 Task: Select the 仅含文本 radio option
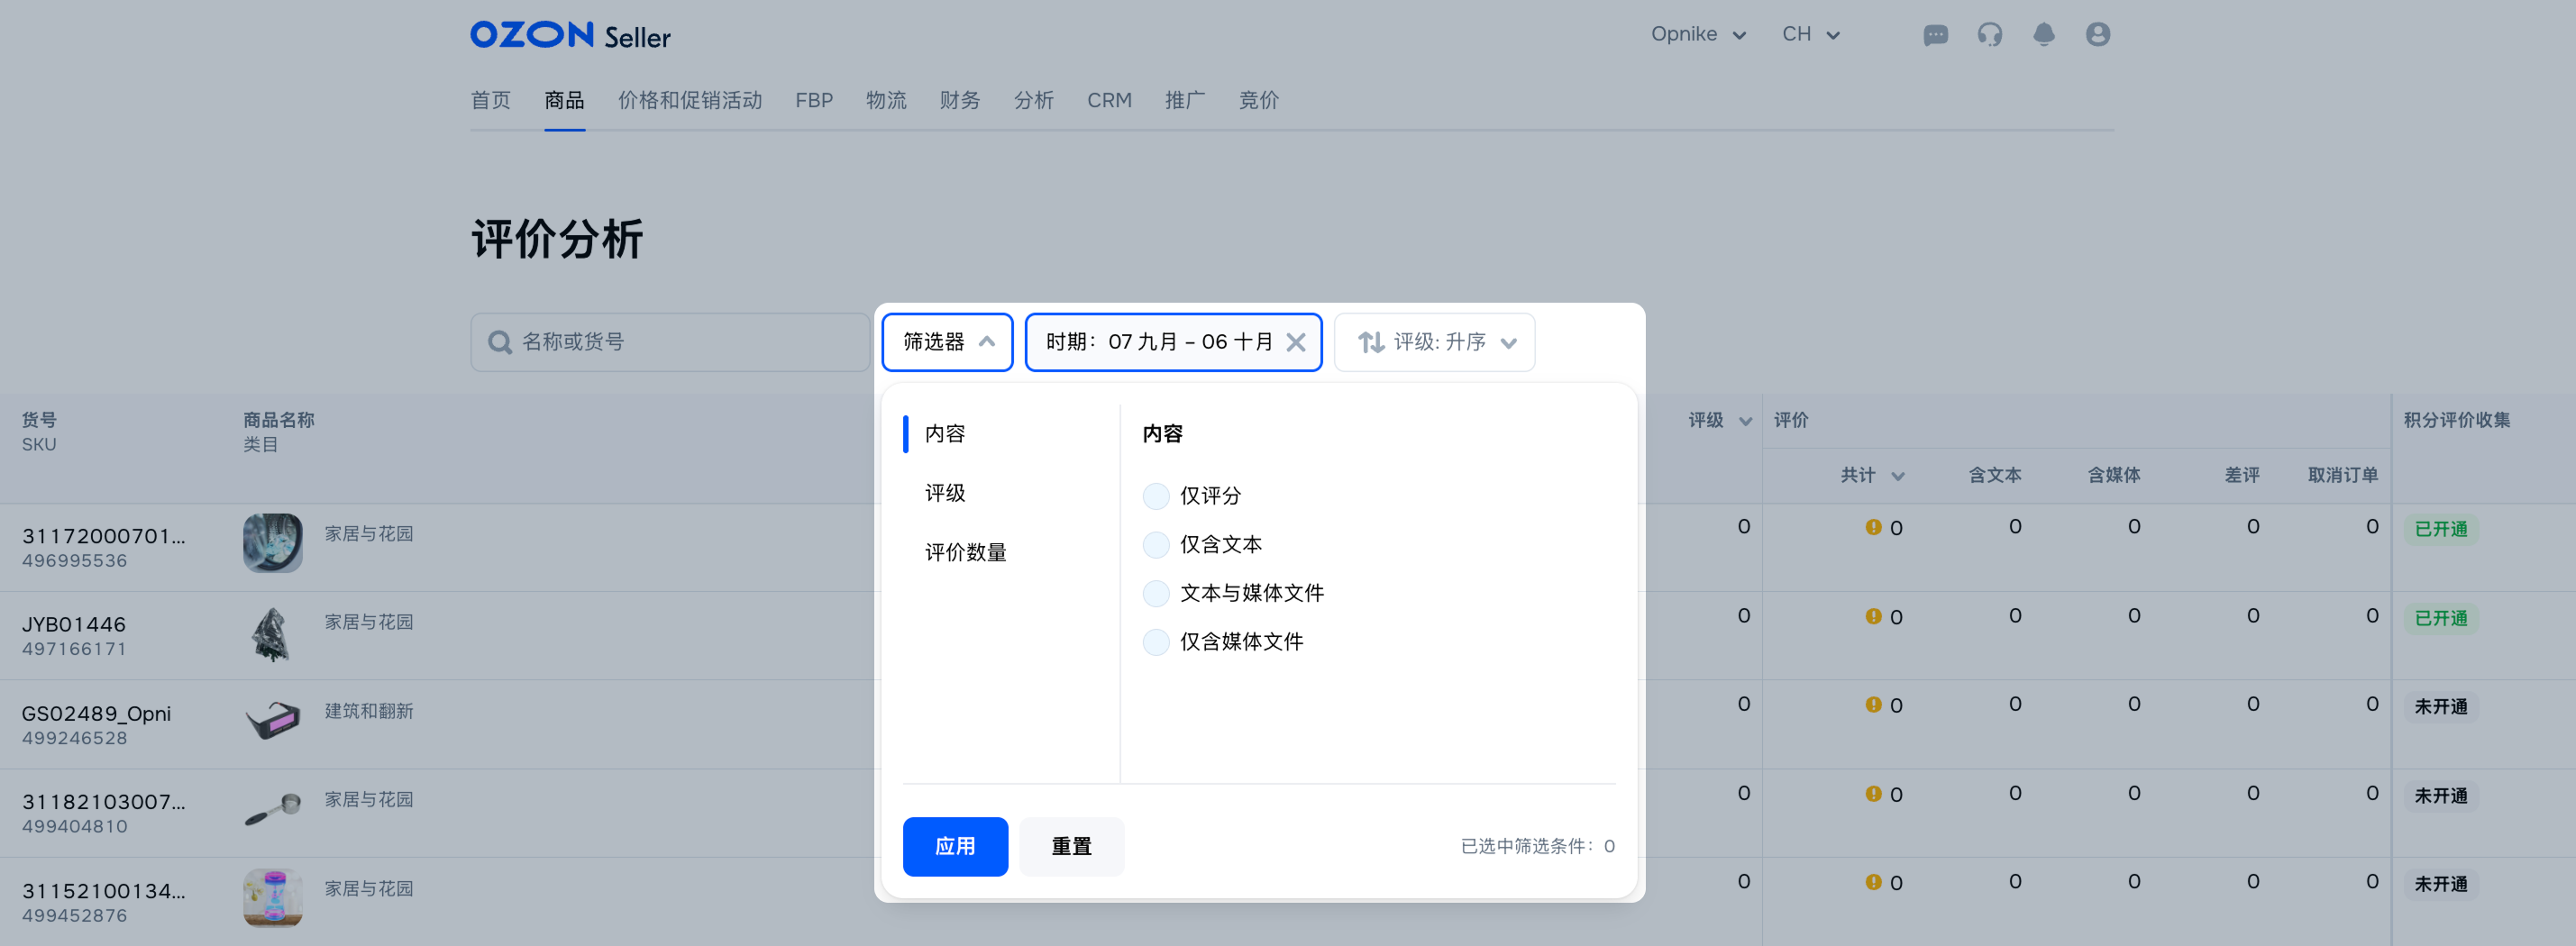tap(1156, 545)
